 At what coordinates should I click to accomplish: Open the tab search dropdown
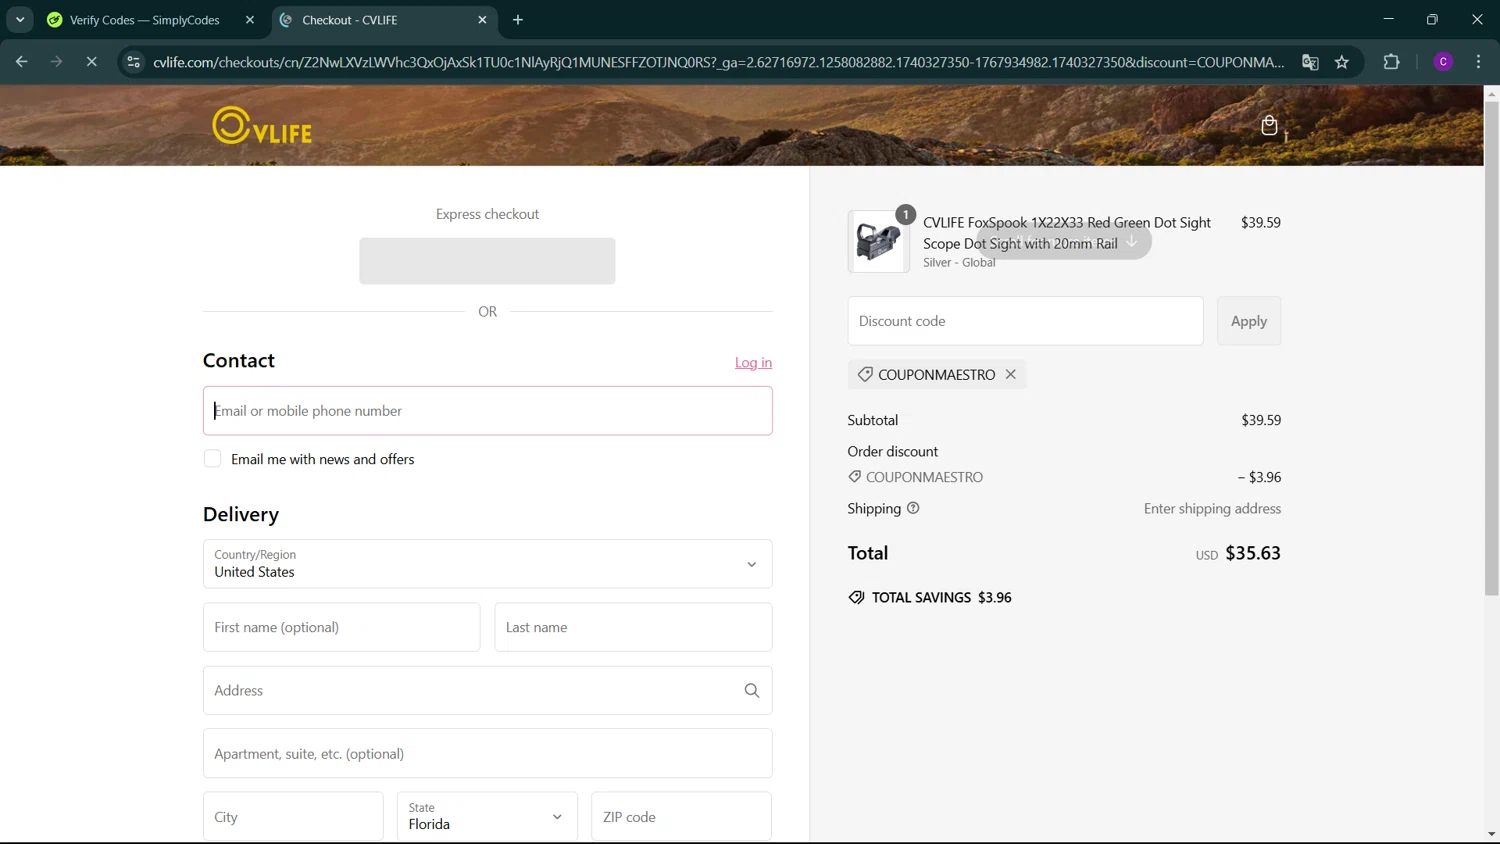[x=20, y=20]
